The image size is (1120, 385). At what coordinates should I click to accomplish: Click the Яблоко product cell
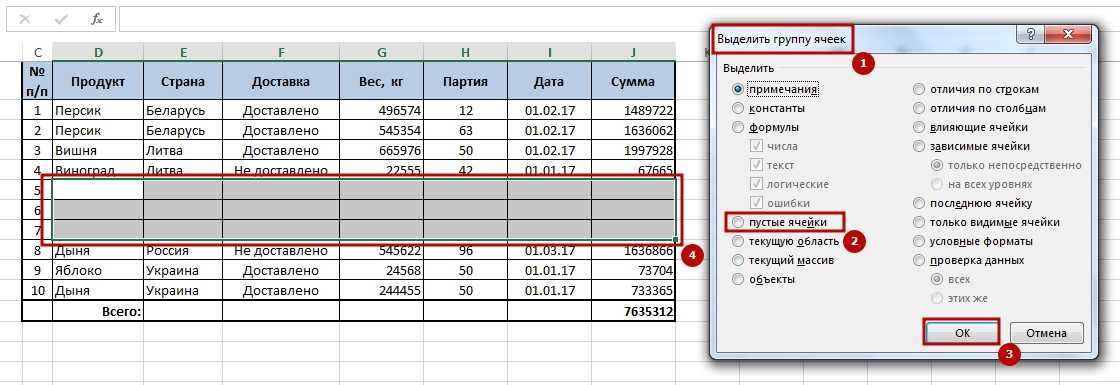(98, 271)
